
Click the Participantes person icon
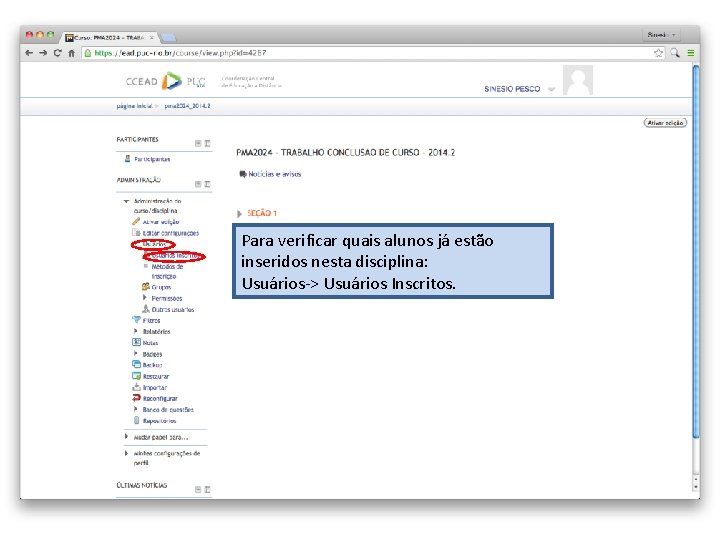pyautogui.click(x=128, y=159)
